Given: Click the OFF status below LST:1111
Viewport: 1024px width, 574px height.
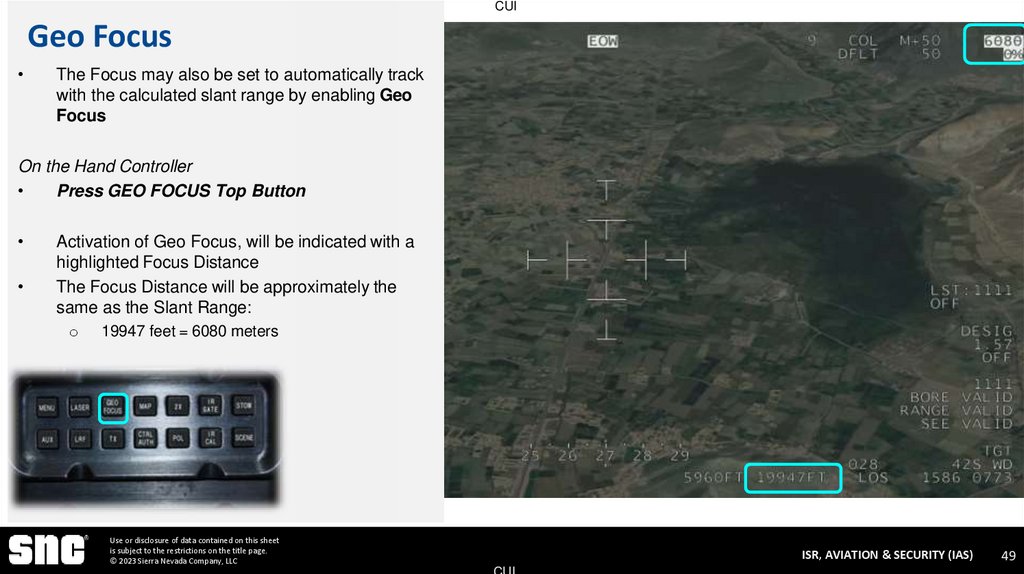Looking at the screenshot, I should (944, 304).
